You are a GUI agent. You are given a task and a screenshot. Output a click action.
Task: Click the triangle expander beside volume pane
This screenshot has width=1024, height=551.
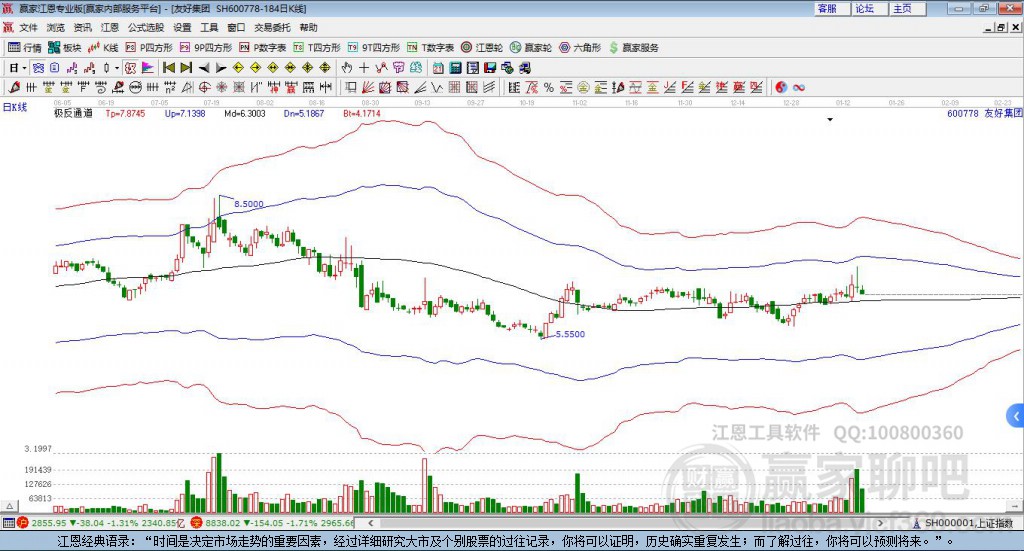click(9, 506)
